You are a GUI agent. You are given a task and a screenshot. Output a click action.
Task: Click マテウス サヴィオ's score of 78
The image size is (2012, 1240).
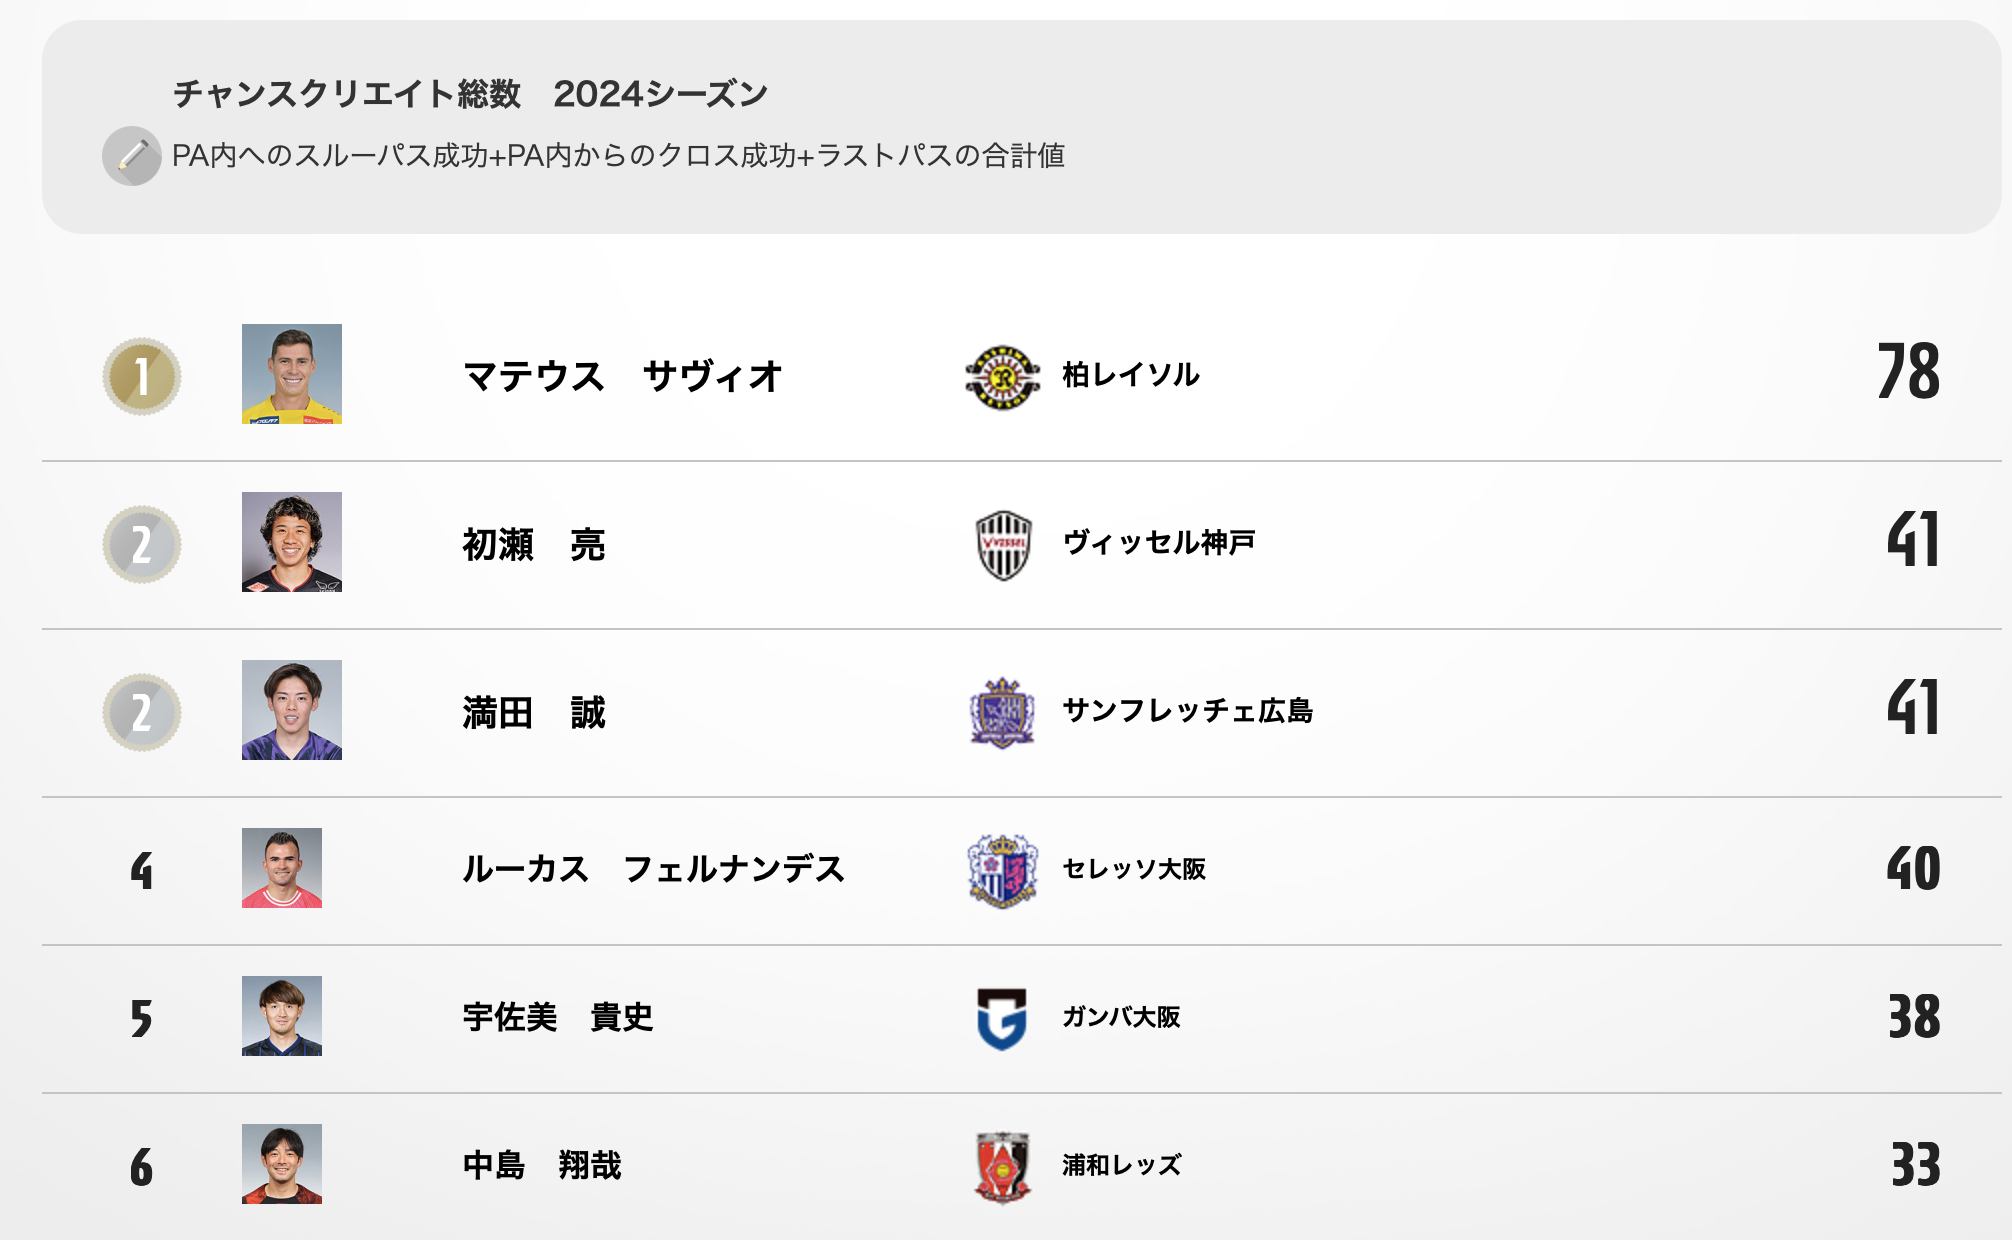coord(1908,372)
